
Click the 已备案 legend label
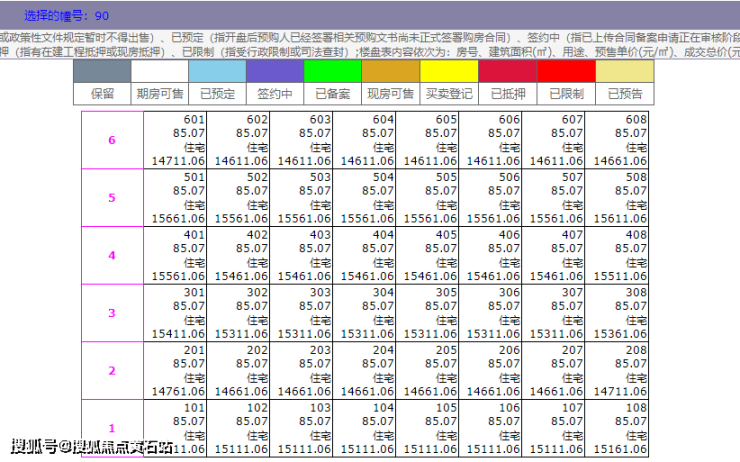coord(332,94)
